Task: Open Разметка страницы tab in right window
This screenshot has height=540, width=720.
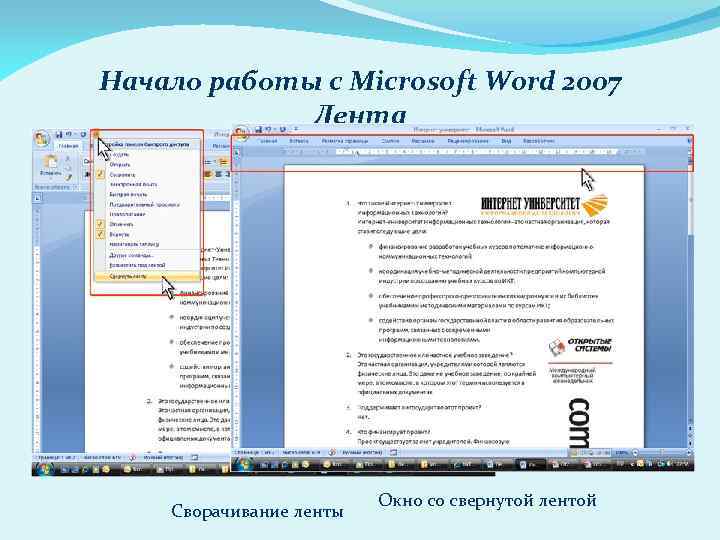Action: point(344,141)
